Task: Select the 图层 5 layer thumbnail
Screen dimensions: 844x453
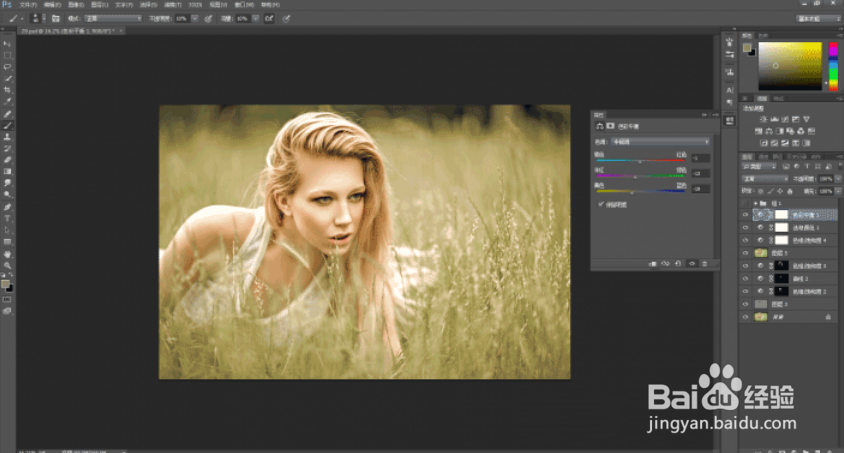Action: [761, 253]
